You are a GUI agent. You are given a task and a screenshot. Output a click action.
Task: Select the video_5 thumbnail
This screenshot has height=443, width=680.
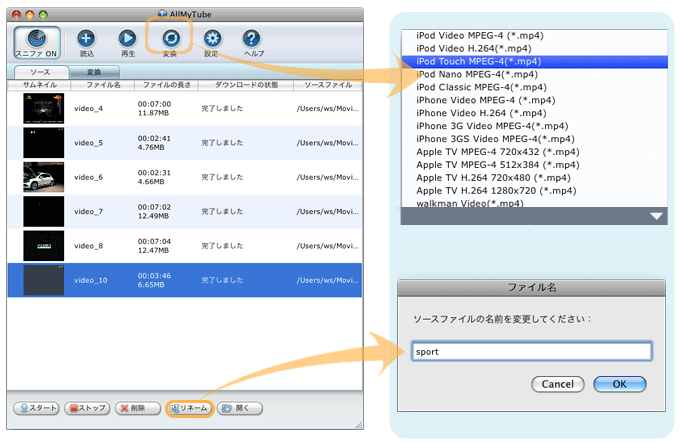[x=43, y=143]
